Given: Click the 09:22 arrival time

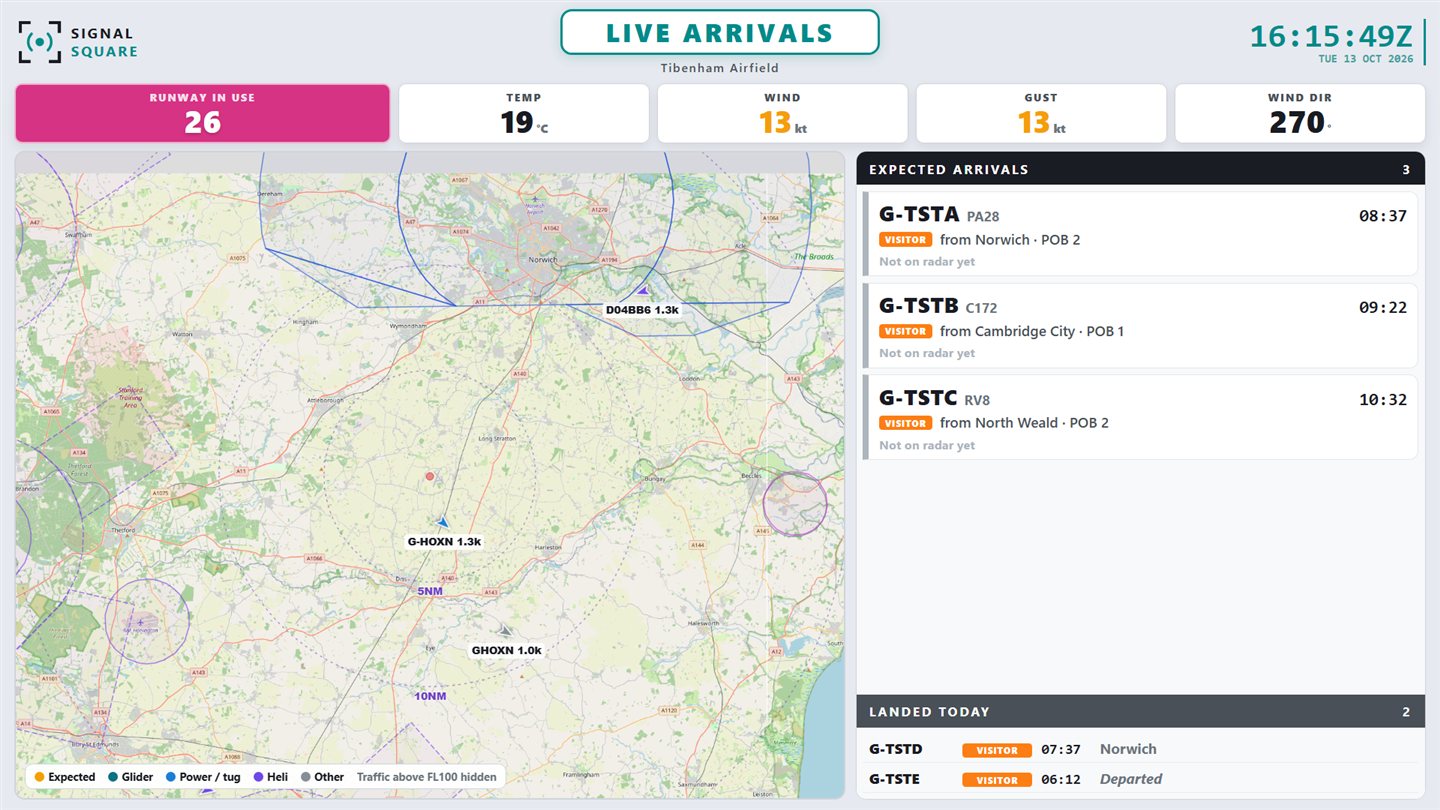Looking at the screenshot, I should click(x=1383, y=308).
